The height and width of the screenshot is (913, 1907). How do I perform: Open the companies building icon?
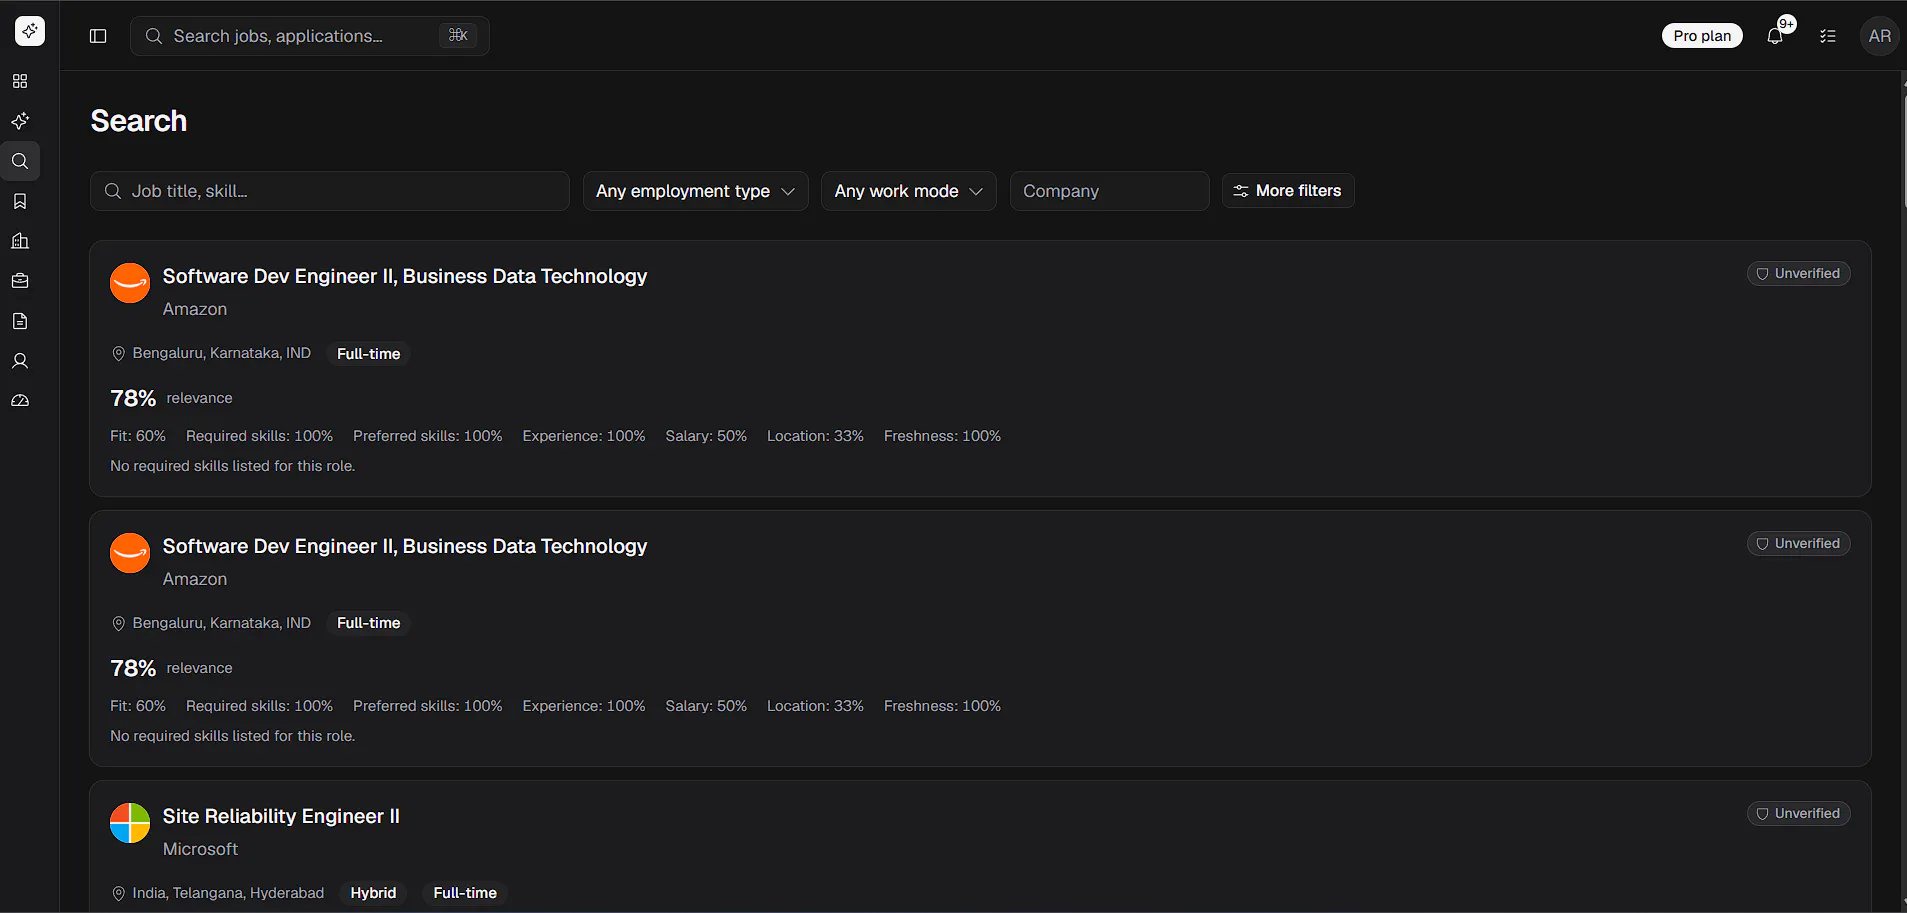(x=20, y=241)
